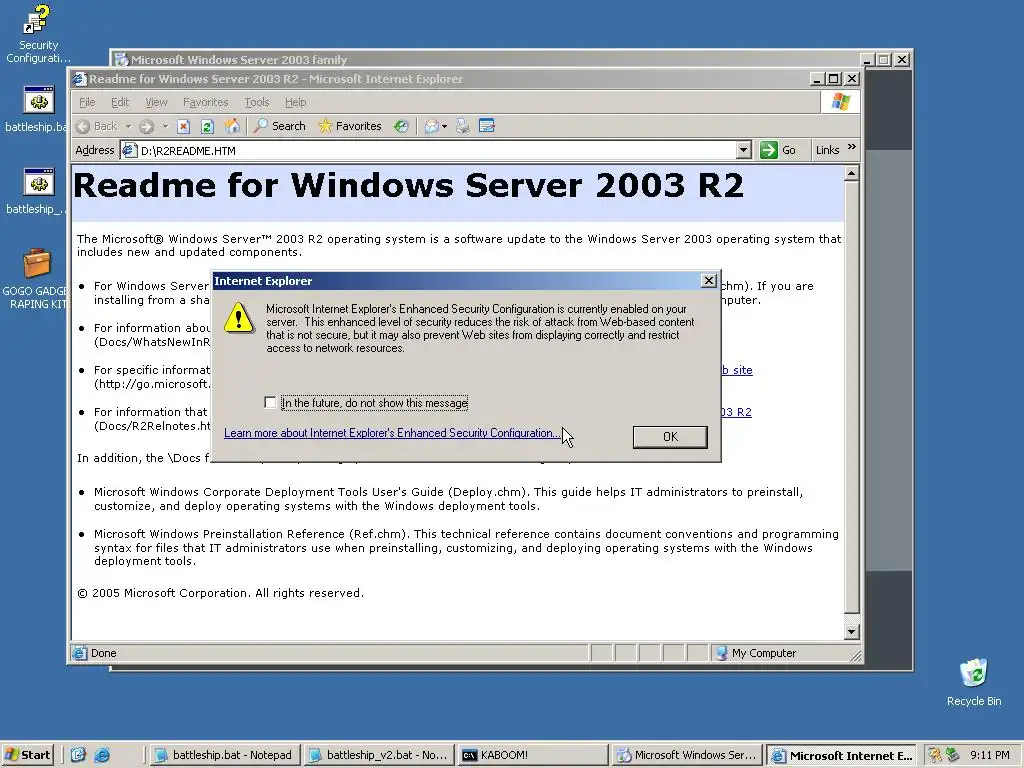Screen dimensions: 1024x768
Task: Open the History icon in toolbar
Action: (x=401, y=126)
